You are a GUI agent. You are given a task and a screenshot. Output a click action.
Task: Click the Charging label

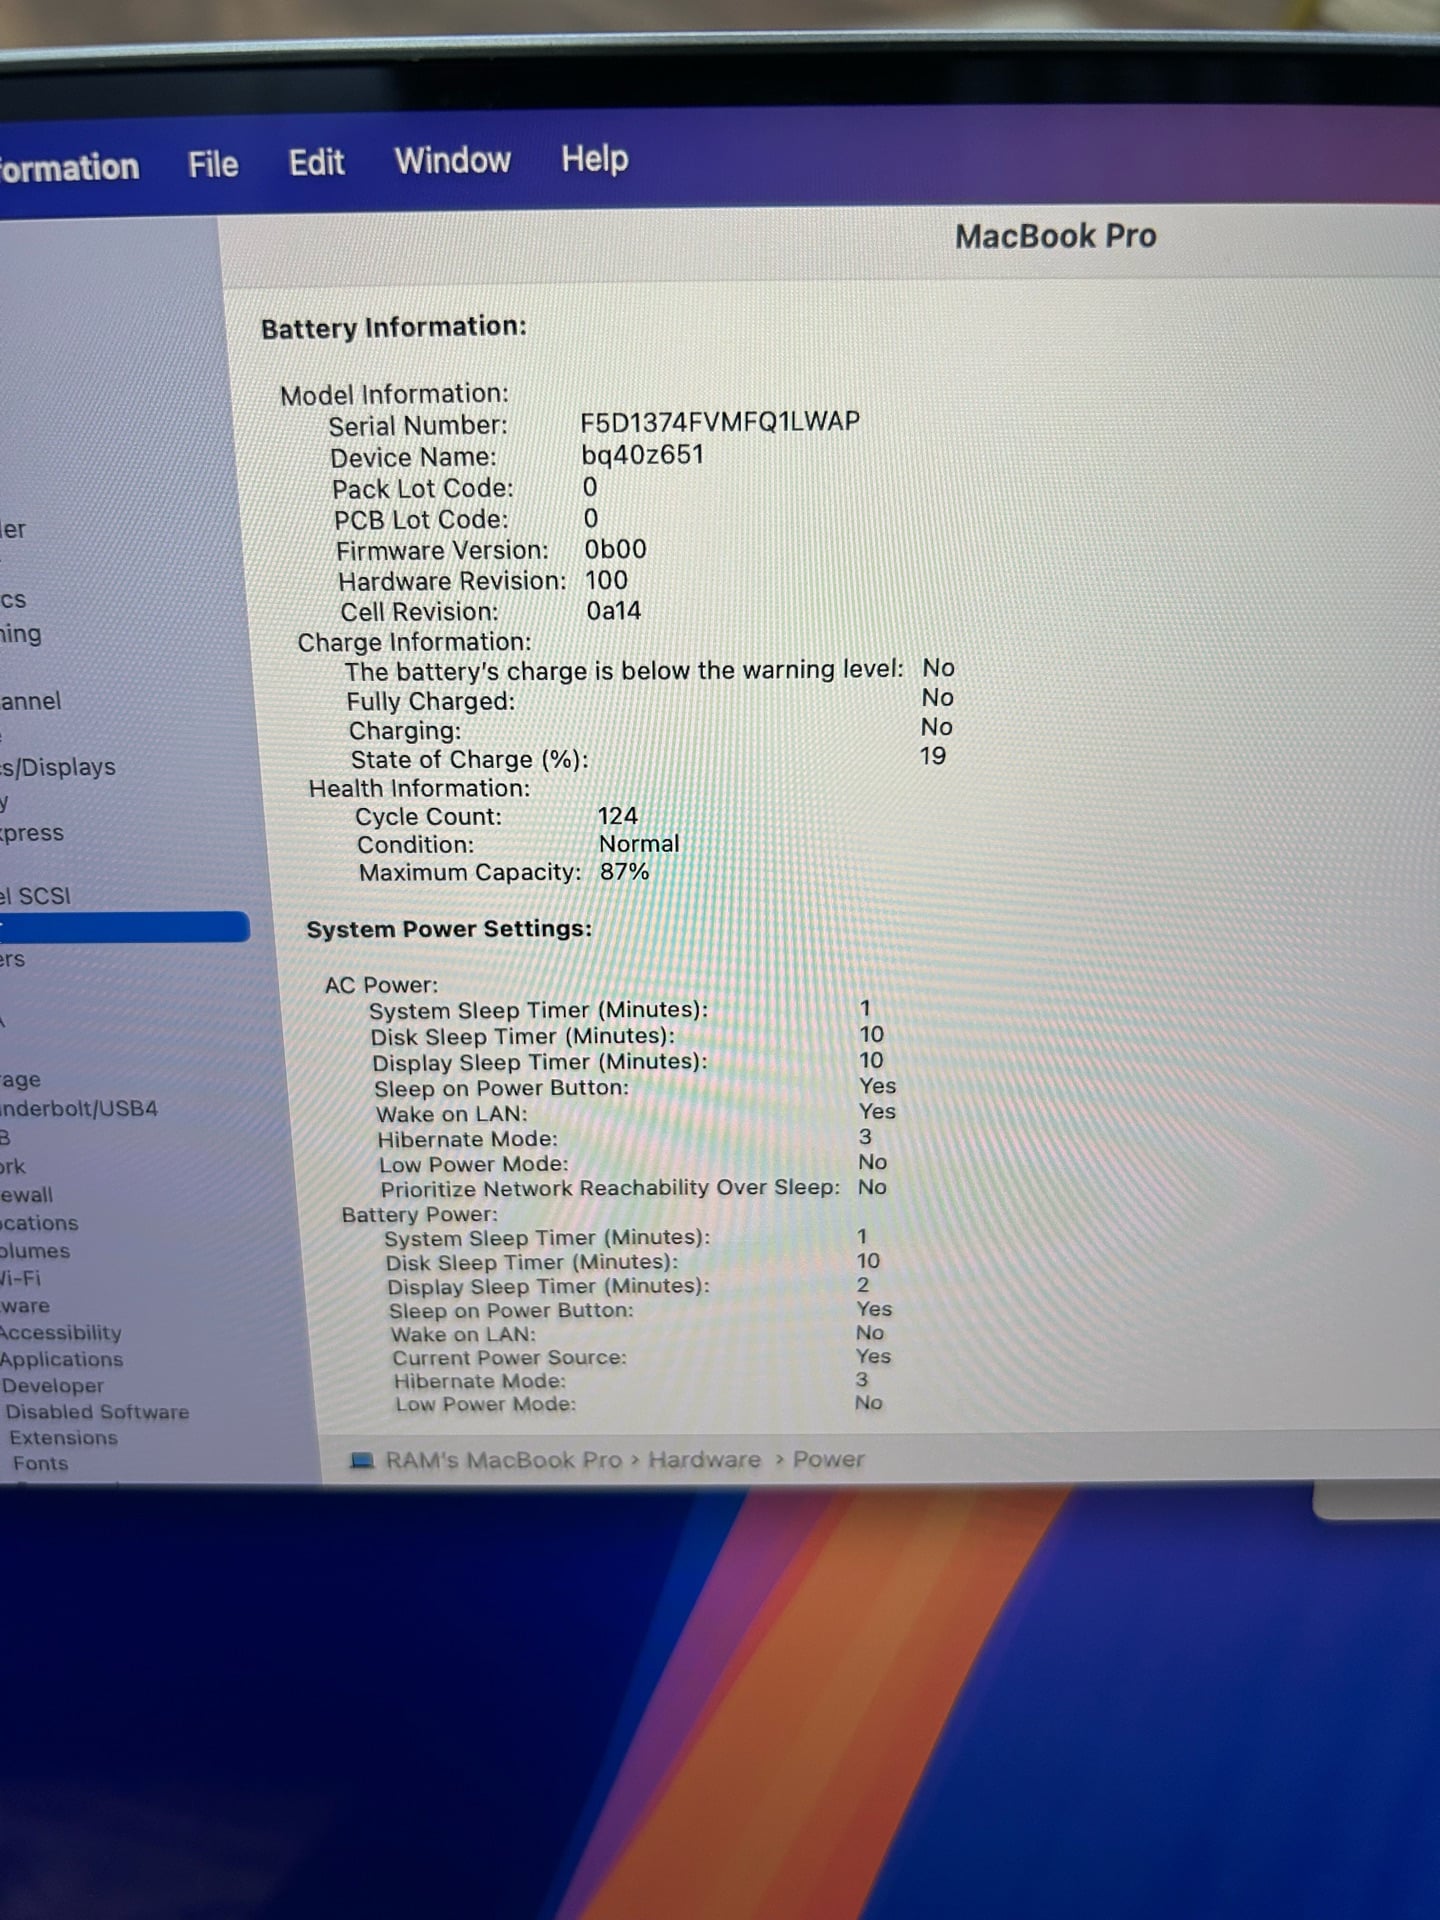(405, 731)
